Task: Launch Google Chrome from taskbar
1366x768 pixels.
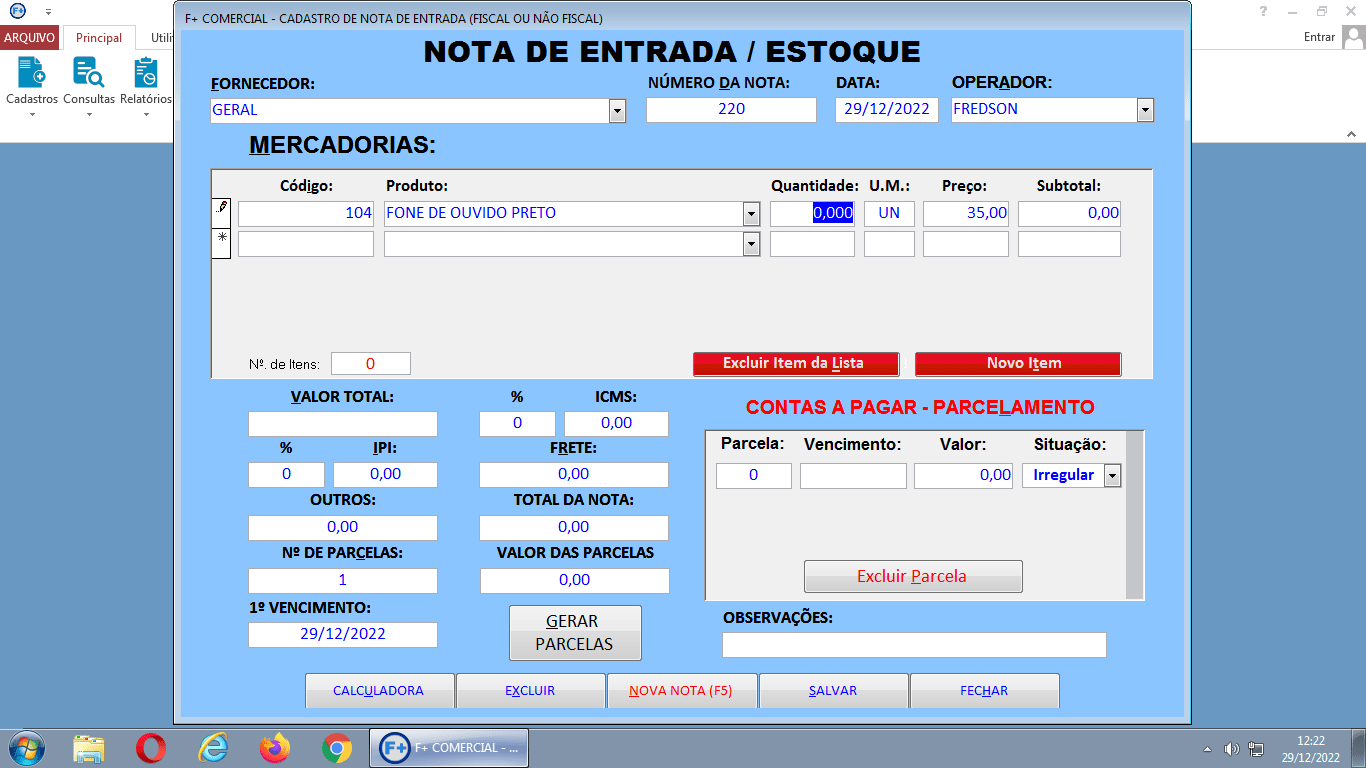Action: click(x=337, y=748)
